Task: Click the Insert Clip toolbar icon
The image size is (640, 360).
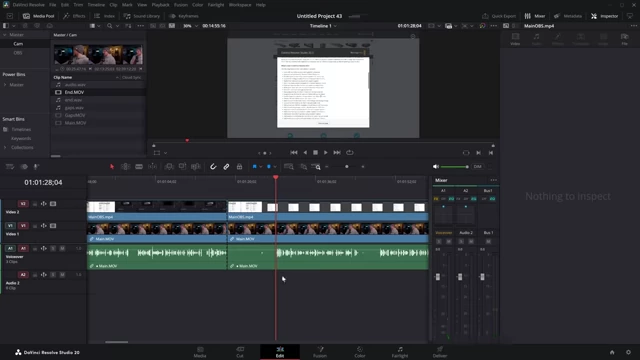Action: pyautogui.click(x=169, y=167)
